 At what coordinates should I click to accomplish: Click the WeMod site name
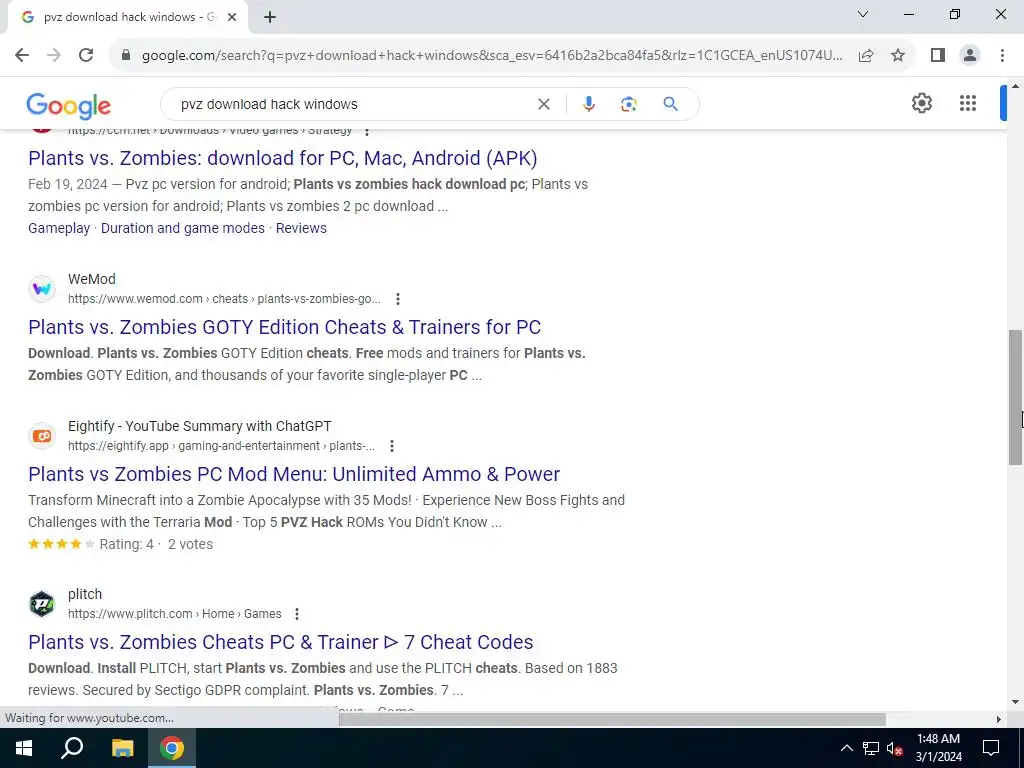[x=91, y=279]
